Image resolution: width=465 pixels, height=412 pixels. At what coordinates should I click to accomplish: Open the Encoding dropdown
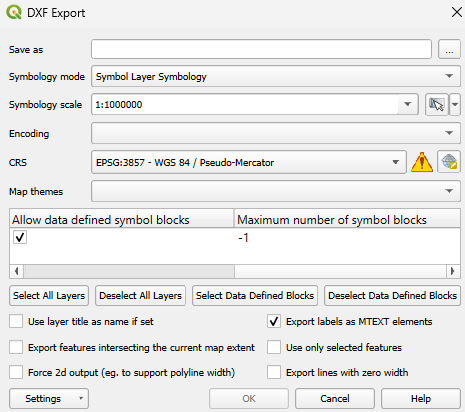coord(276,133)
